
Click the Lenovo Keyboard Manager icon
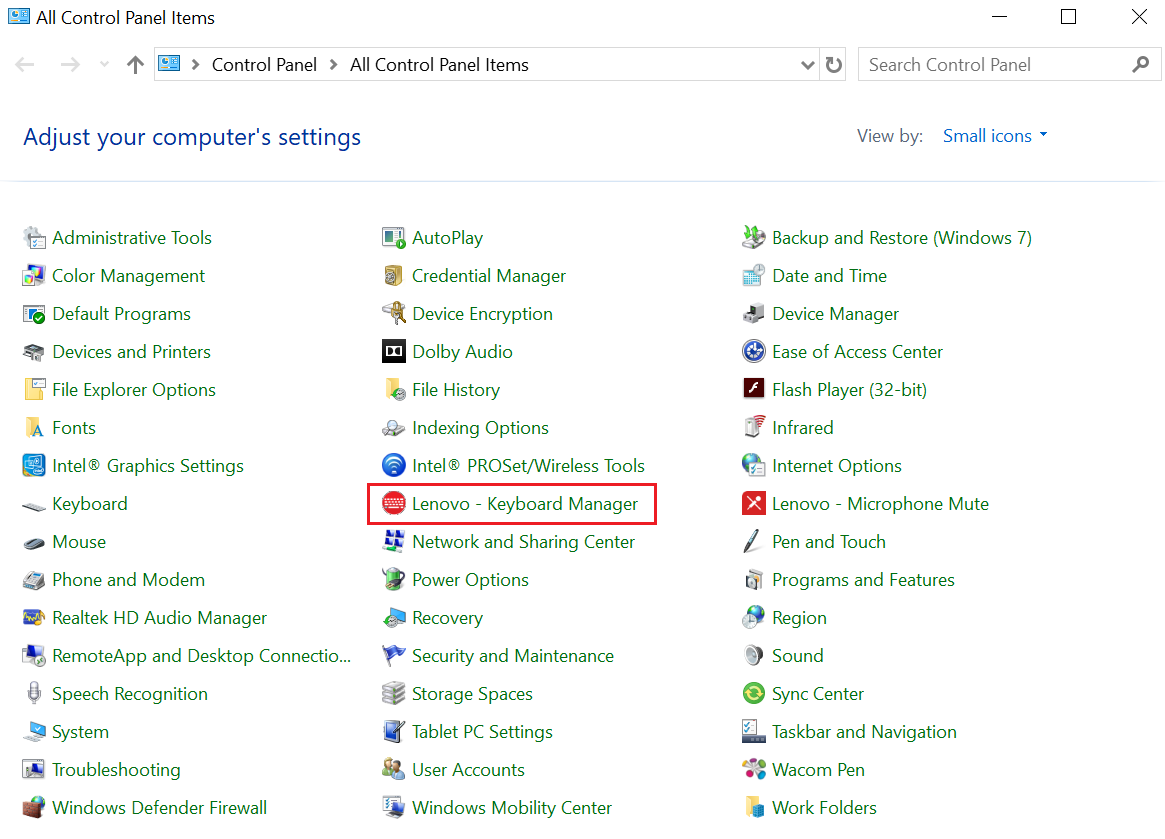point(394,504)
